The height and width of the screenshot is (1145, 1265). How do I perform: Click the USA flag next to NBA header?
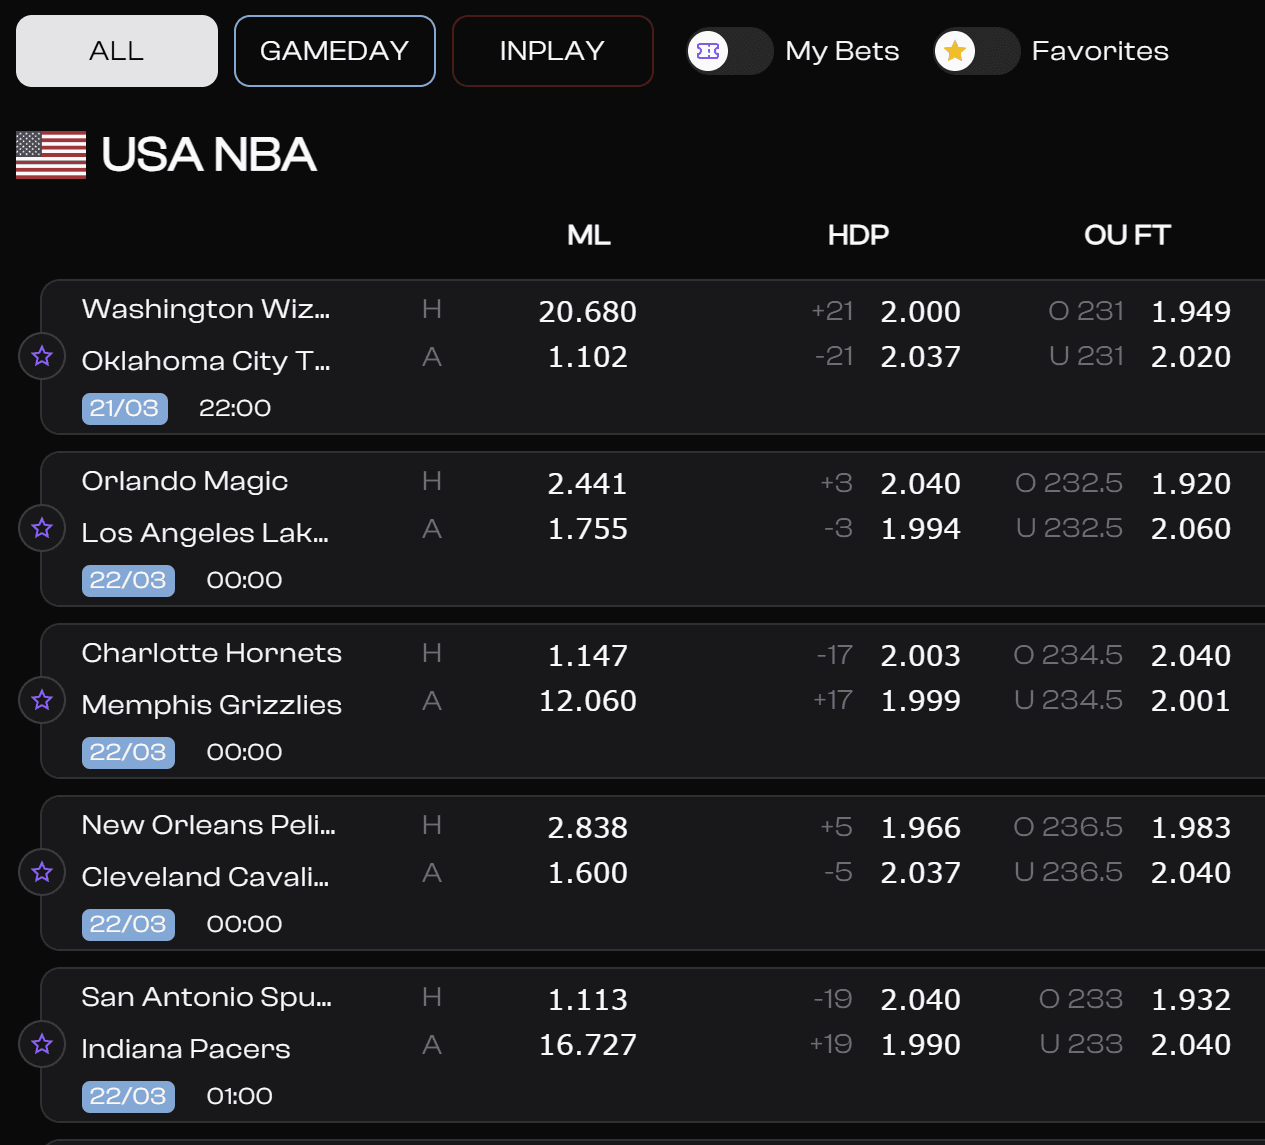pyautogui.click(x=50, y=155)
